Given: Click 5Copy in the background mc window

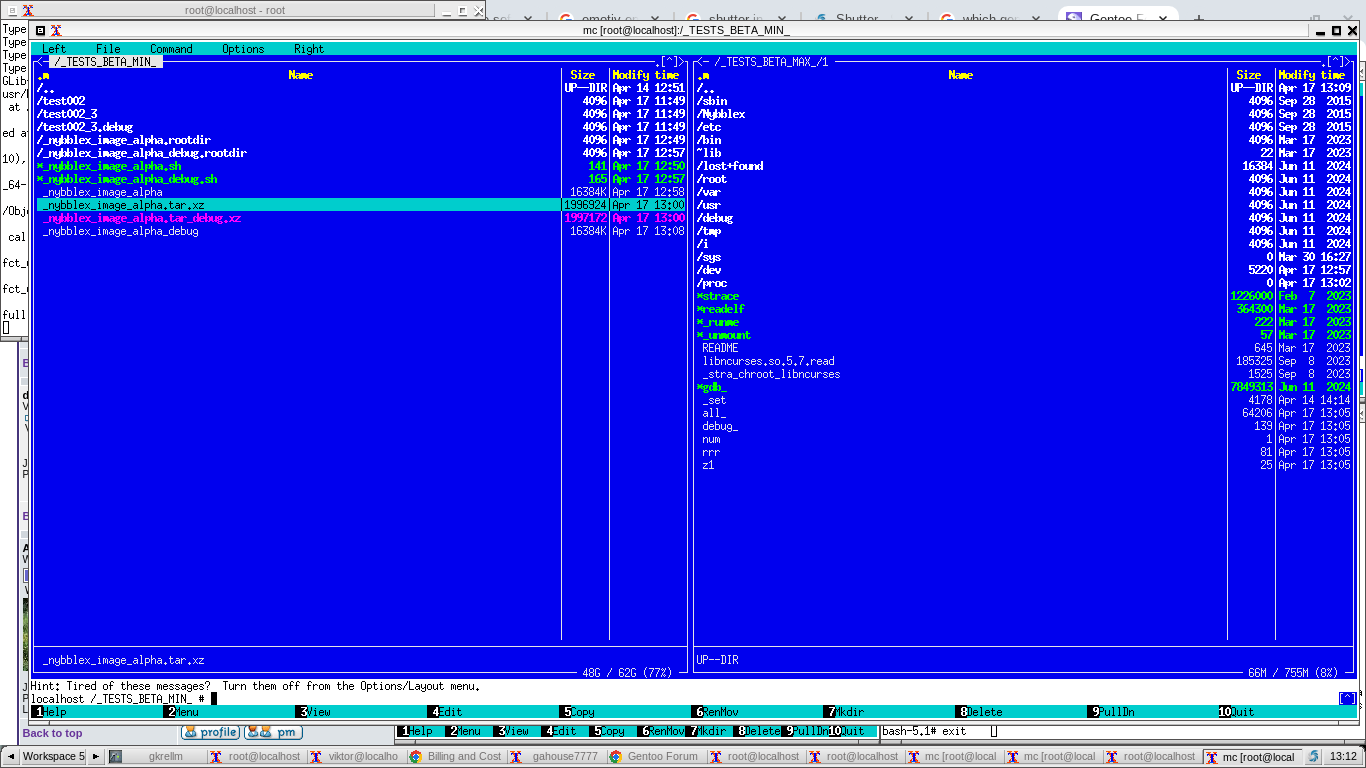Looking at the screenshot, I should tap(609, 731).
